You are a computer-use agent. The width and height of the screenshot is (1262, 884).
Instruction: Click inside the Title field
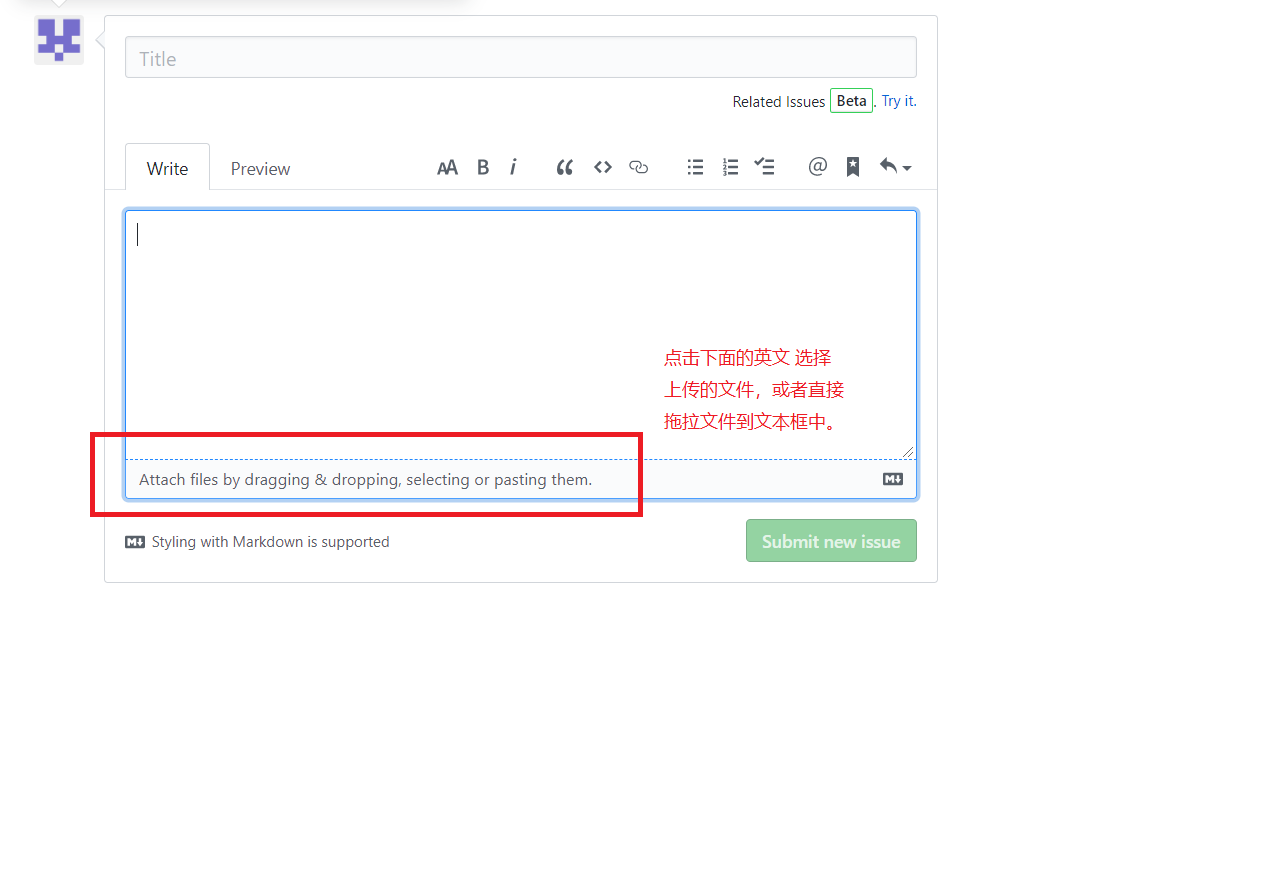(x=520, y=57)
